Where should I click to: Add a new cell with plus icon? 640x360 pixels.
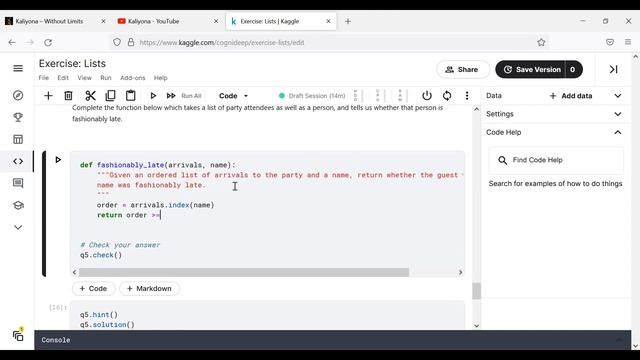48,96
